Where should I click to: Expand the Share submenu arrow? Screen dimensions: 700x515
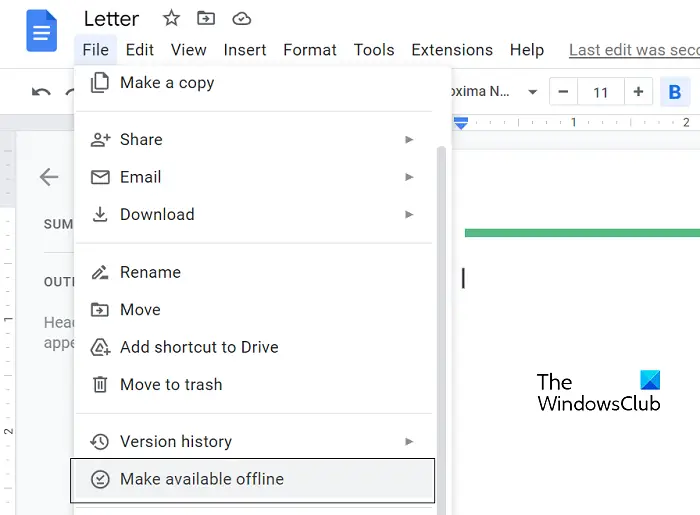click(x=408, y=140)
